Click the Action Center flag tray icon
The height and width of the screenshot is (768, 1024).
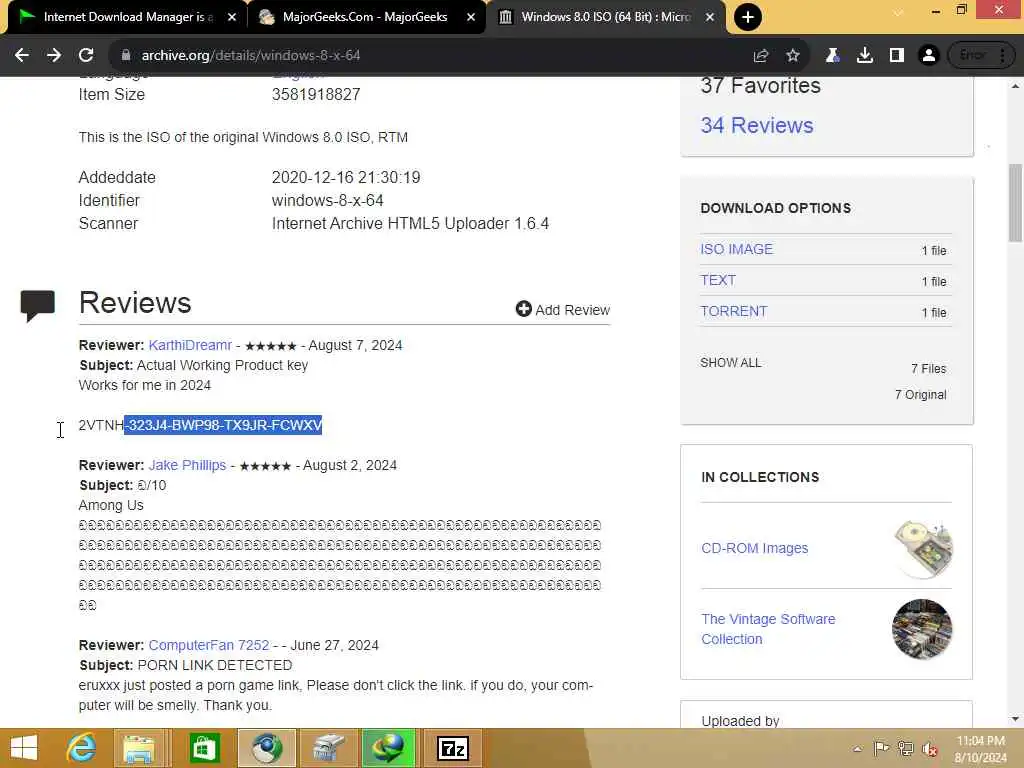pos(881,748)
